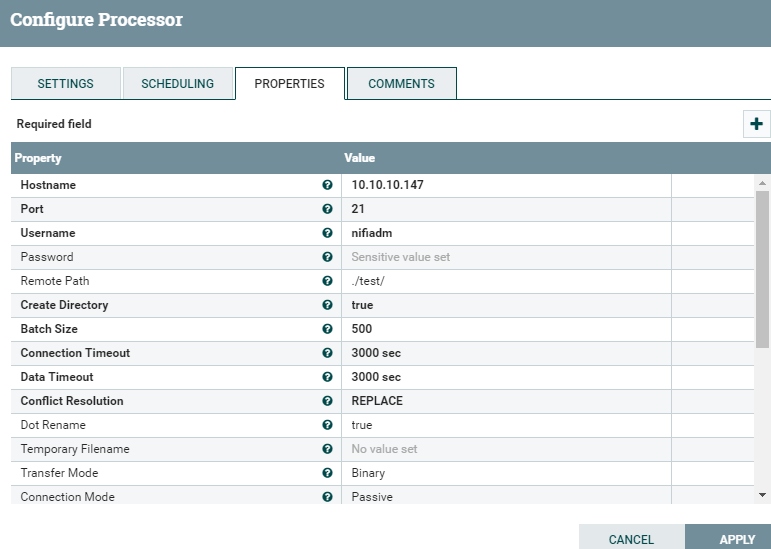This screenshot has height=549, width=771.
Task: Show help for the Password property
Action: [x=327, y=257]
